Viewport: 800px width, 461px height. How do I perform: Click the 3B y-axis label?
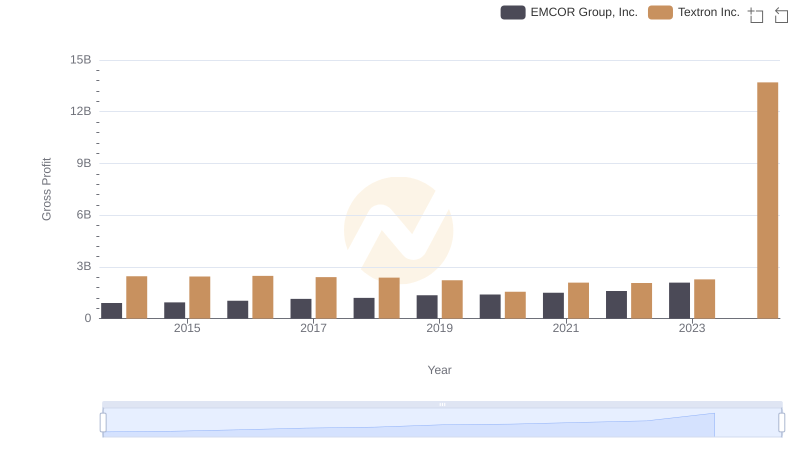[84, 266]
